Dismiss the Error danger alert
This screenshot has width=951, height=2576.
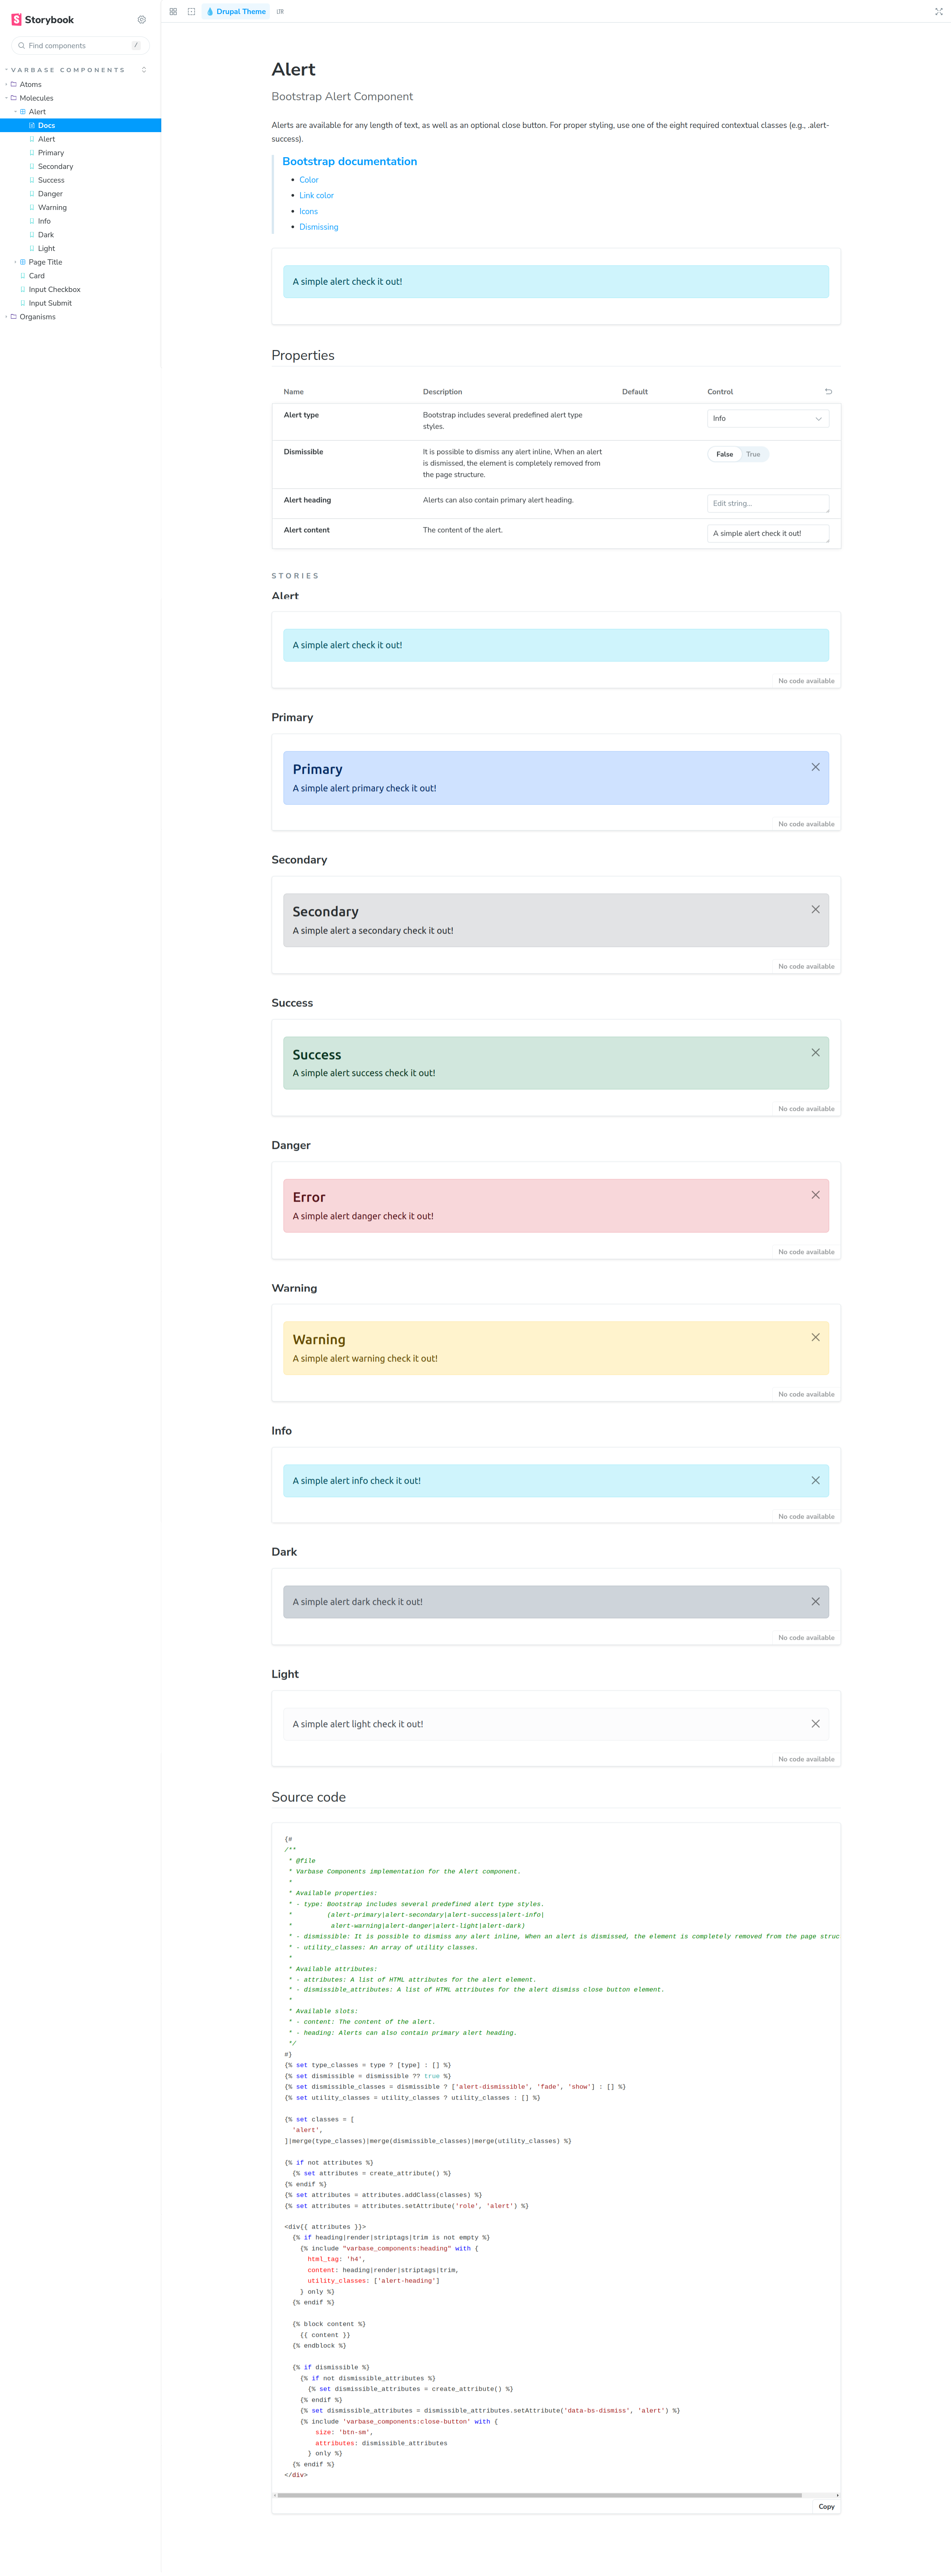coord(815,1195)
